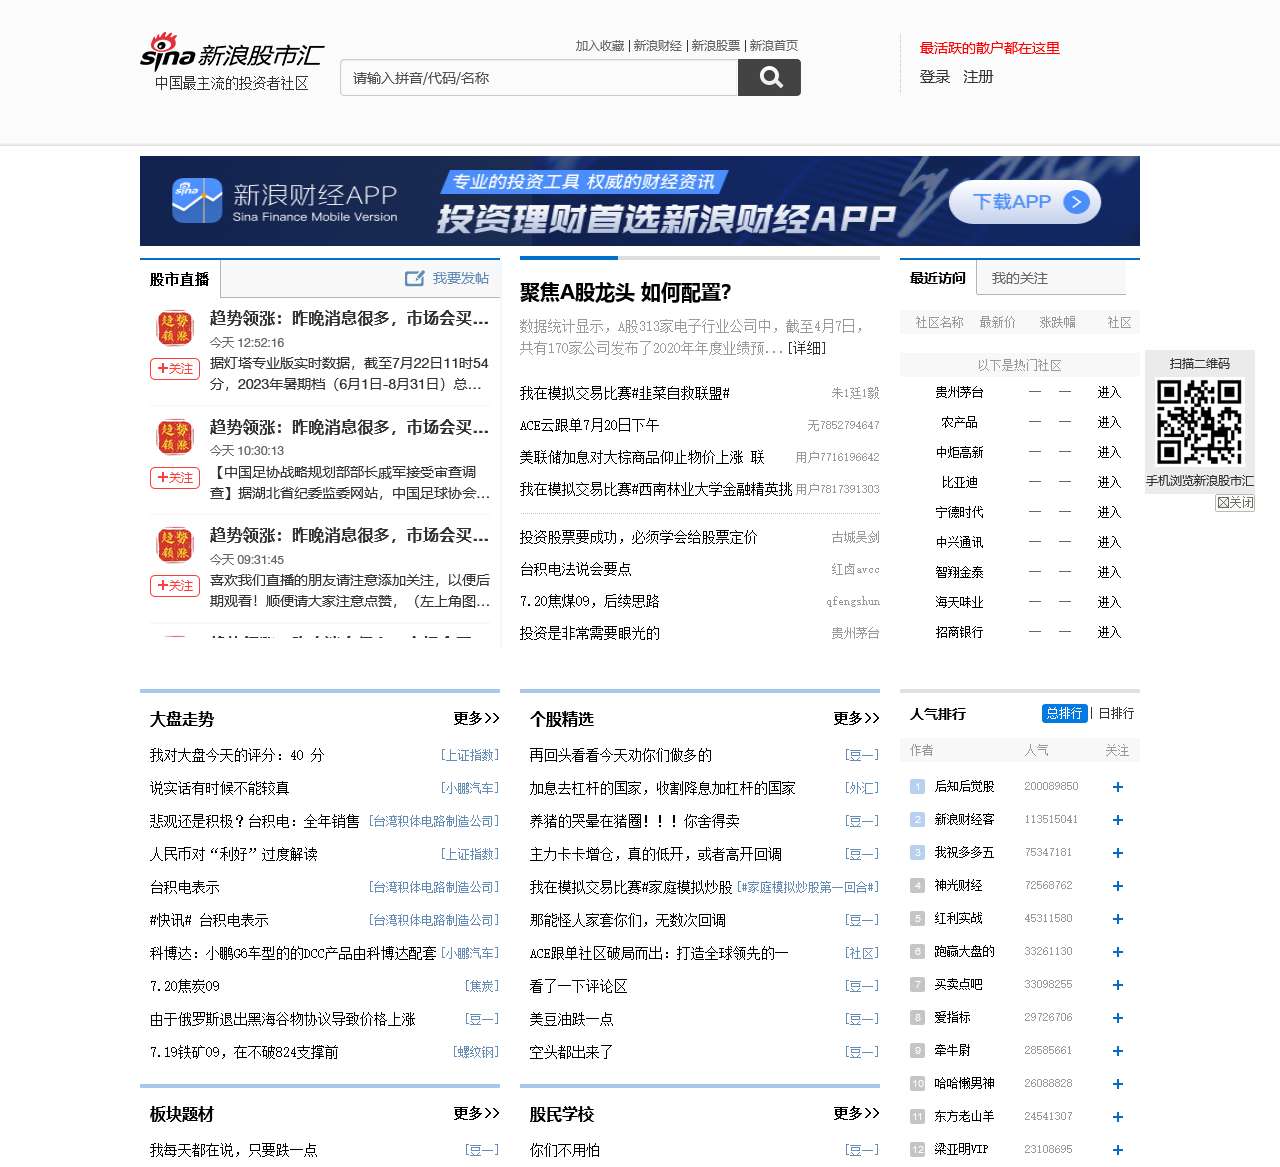Enter 农产品 community via 进入

(1109, 422)
